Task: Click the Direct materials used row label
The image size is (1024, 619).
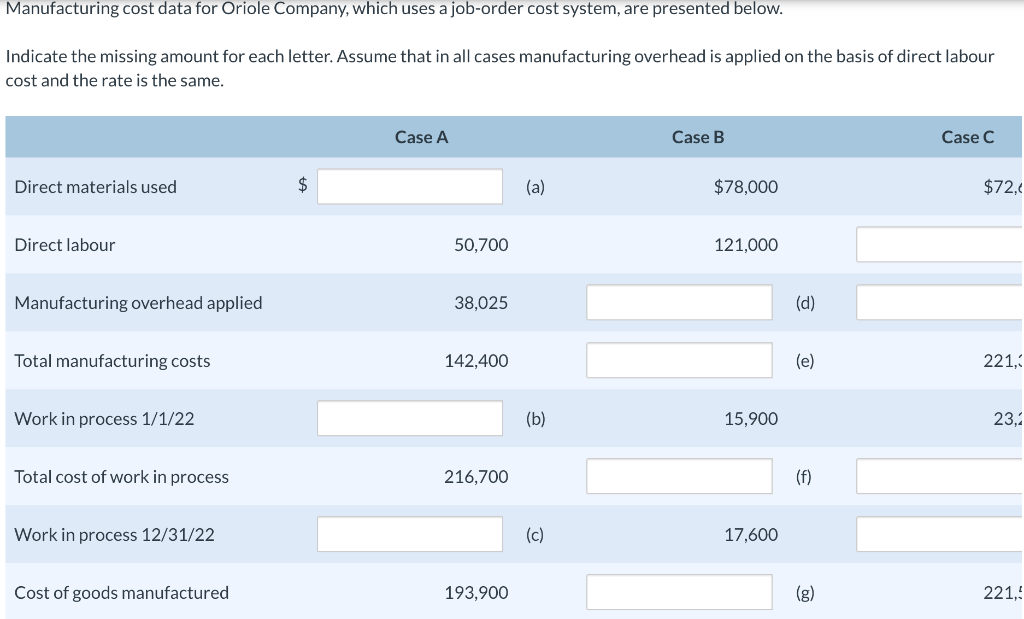Action: pyautogui.click(x=95, y=186)
